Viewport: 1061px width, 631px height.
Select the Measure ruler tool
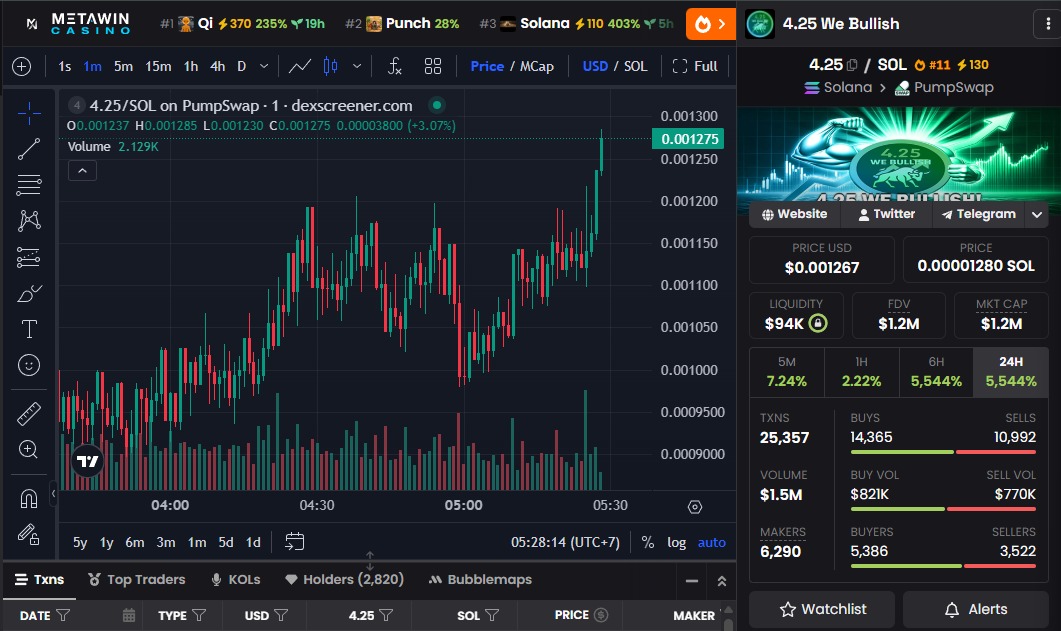28,412
